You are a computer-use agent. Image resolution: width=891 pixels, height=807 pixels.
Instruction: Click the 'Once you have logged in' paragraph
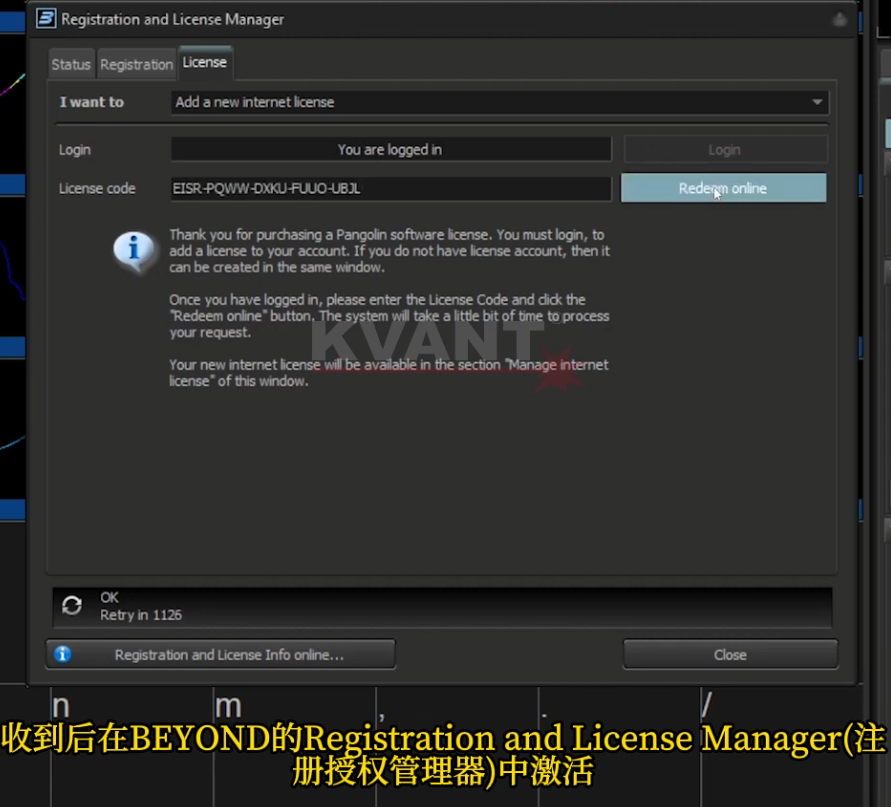click(x=389, y=316)
